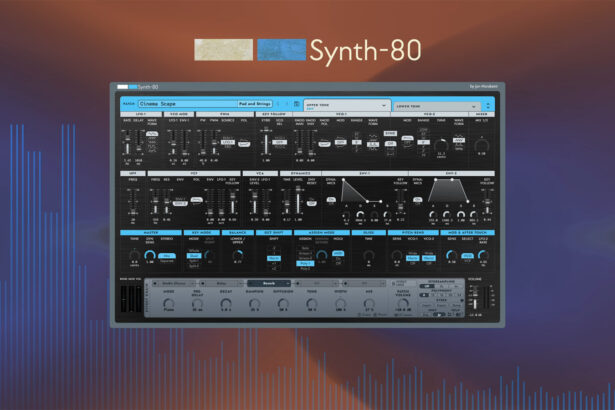This screenshot has width=615, height=410.
Task: Adjust the Key Follow STRB slider
Action: (x=266, y=141)
